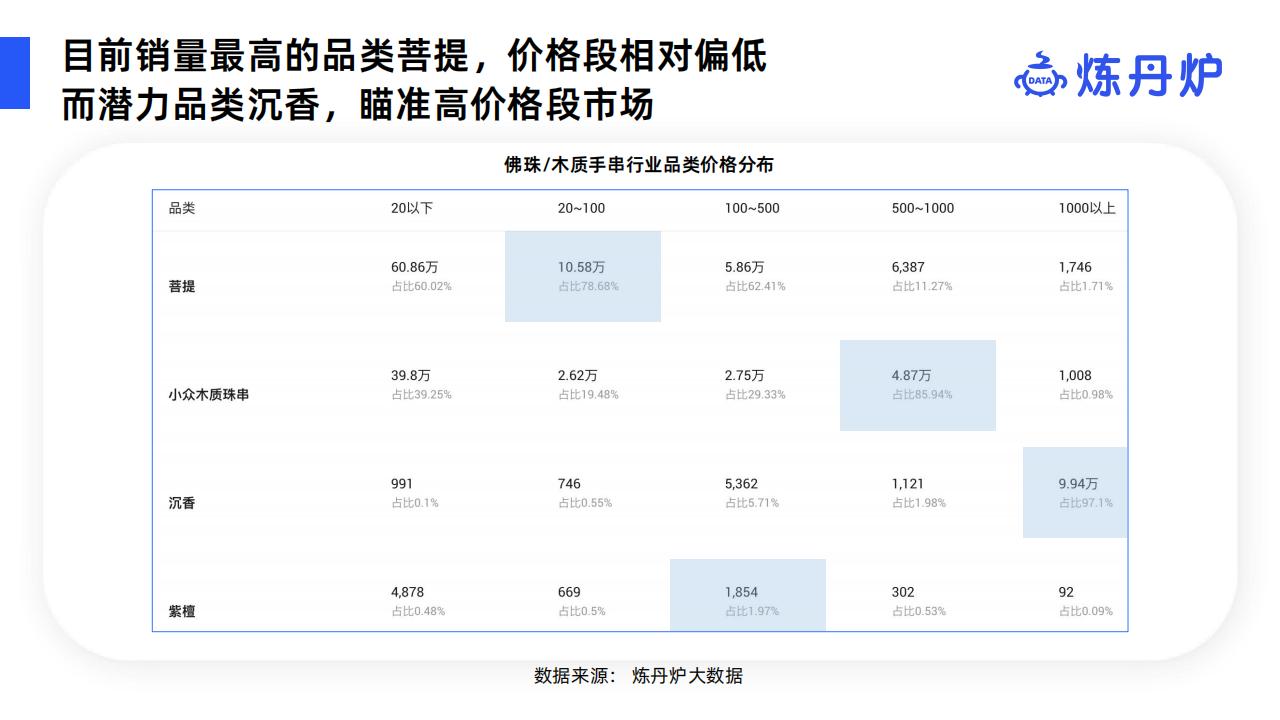Screen dimensions: 1280x720
Task: Click the 占比19.48% percentage
Action: click(588, 395)
